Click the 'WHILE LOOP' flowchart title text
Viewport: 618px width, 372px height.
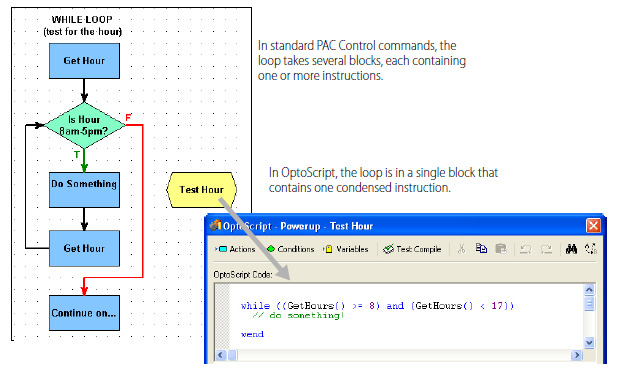(82, 19)
